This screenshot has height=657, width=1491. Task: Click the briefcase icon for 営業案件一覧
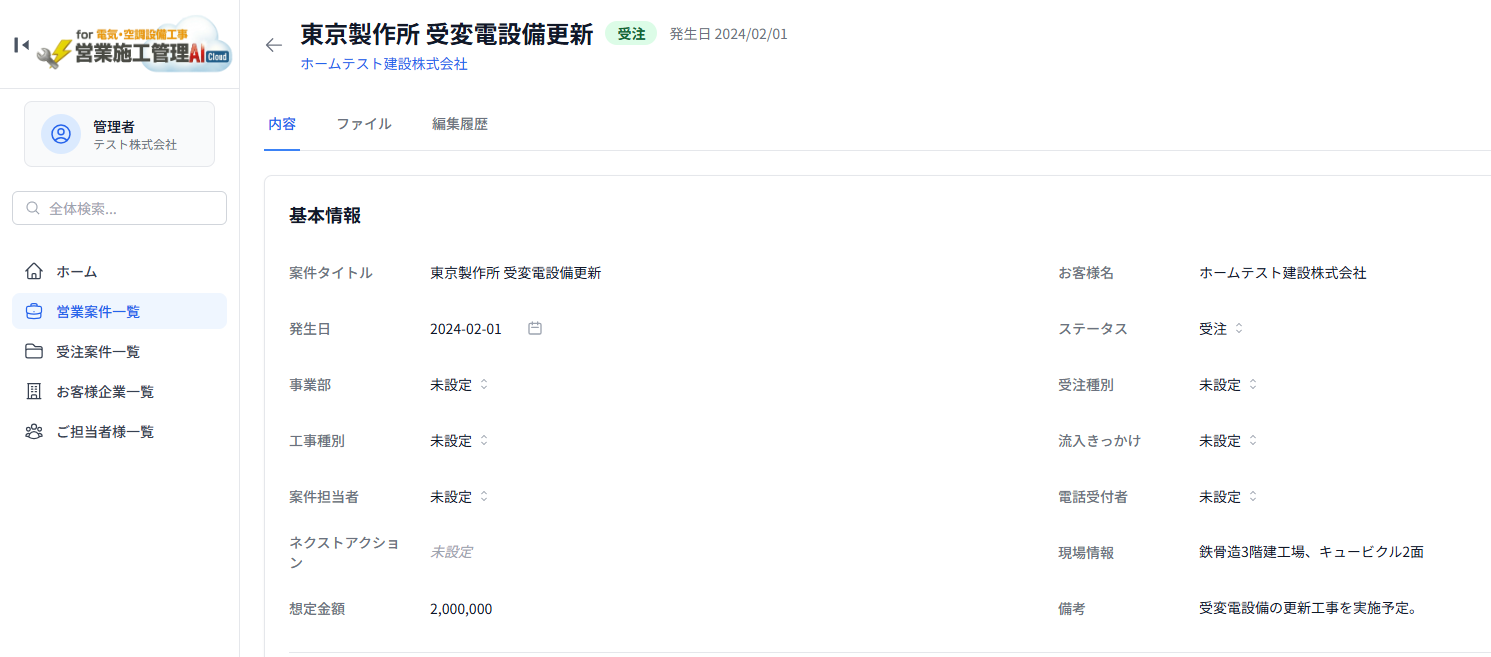pos(34,311)
